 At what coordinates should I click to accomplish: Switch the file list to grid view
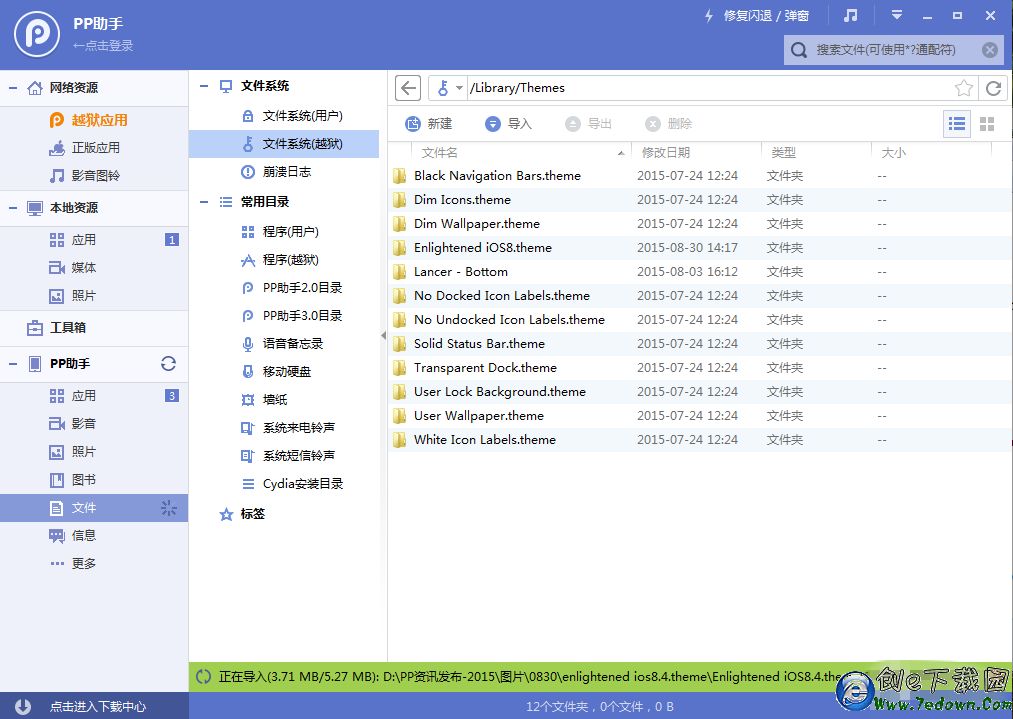point(989,123)
